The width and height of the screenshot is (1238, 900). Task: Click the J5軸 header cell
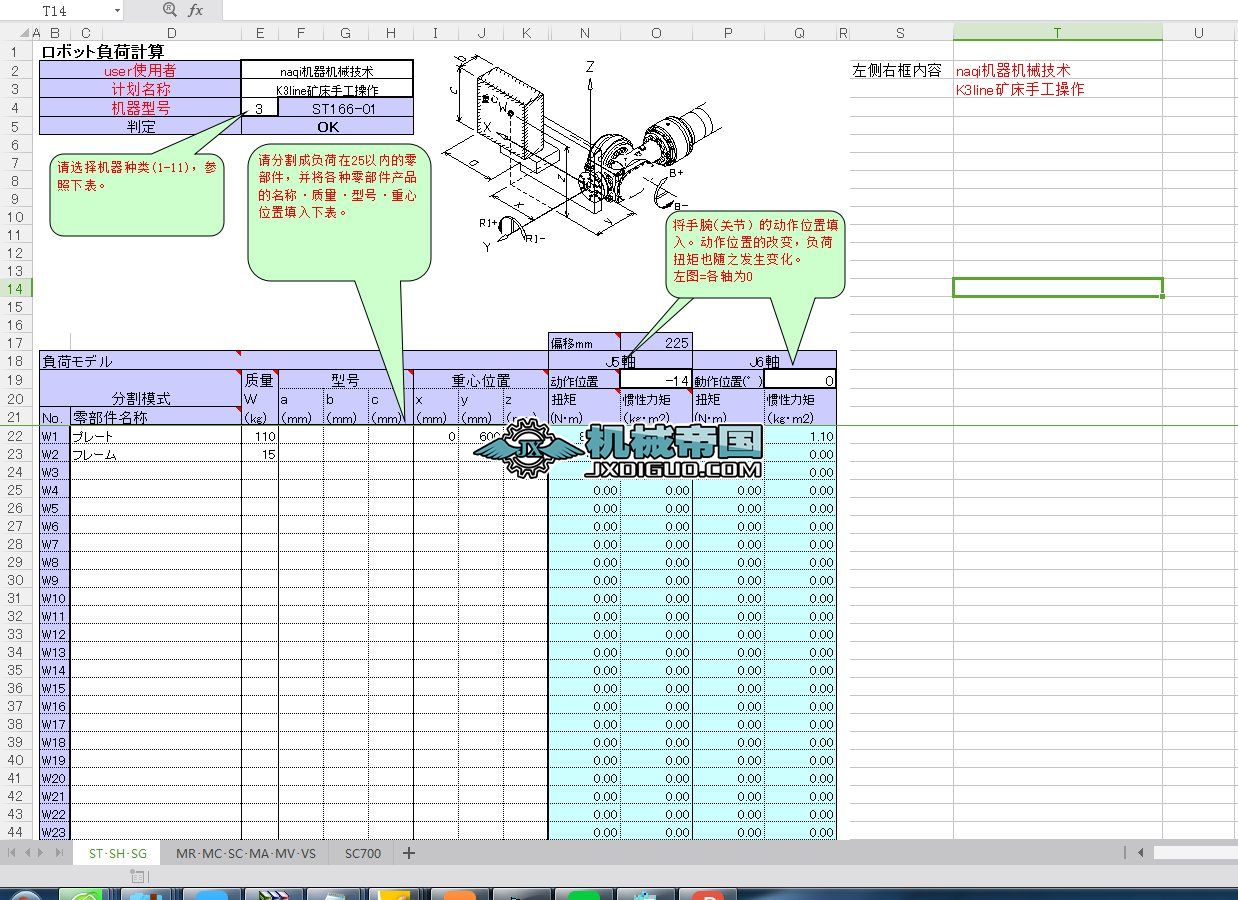coord(621,361)
